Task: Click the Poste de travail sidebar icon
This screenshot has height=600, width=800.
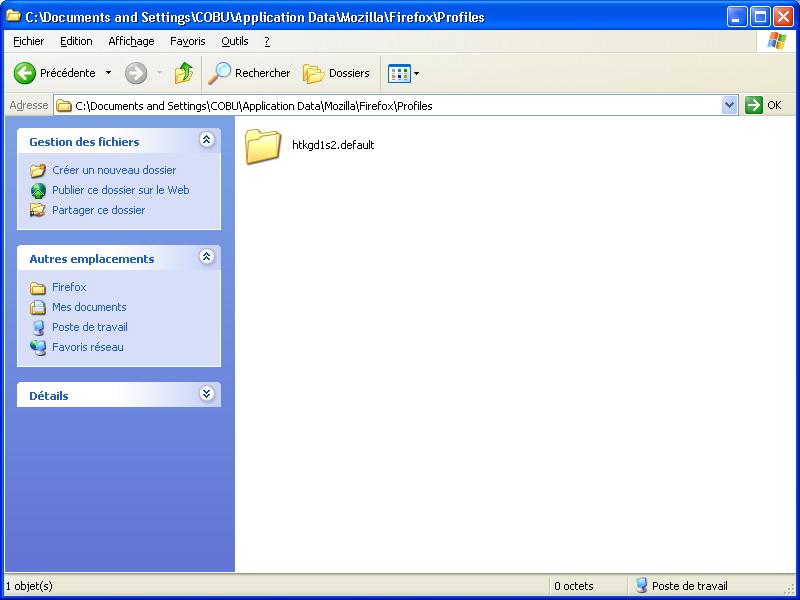Action: click(x=38, y=328)
